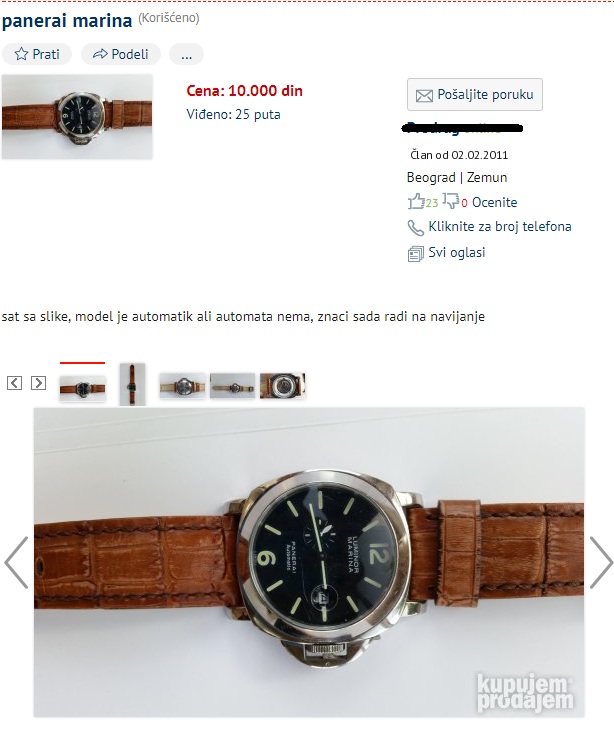Reveal the seller's number via Kliknite za broj telefona
614x736 pixels.
click(499, 226)
